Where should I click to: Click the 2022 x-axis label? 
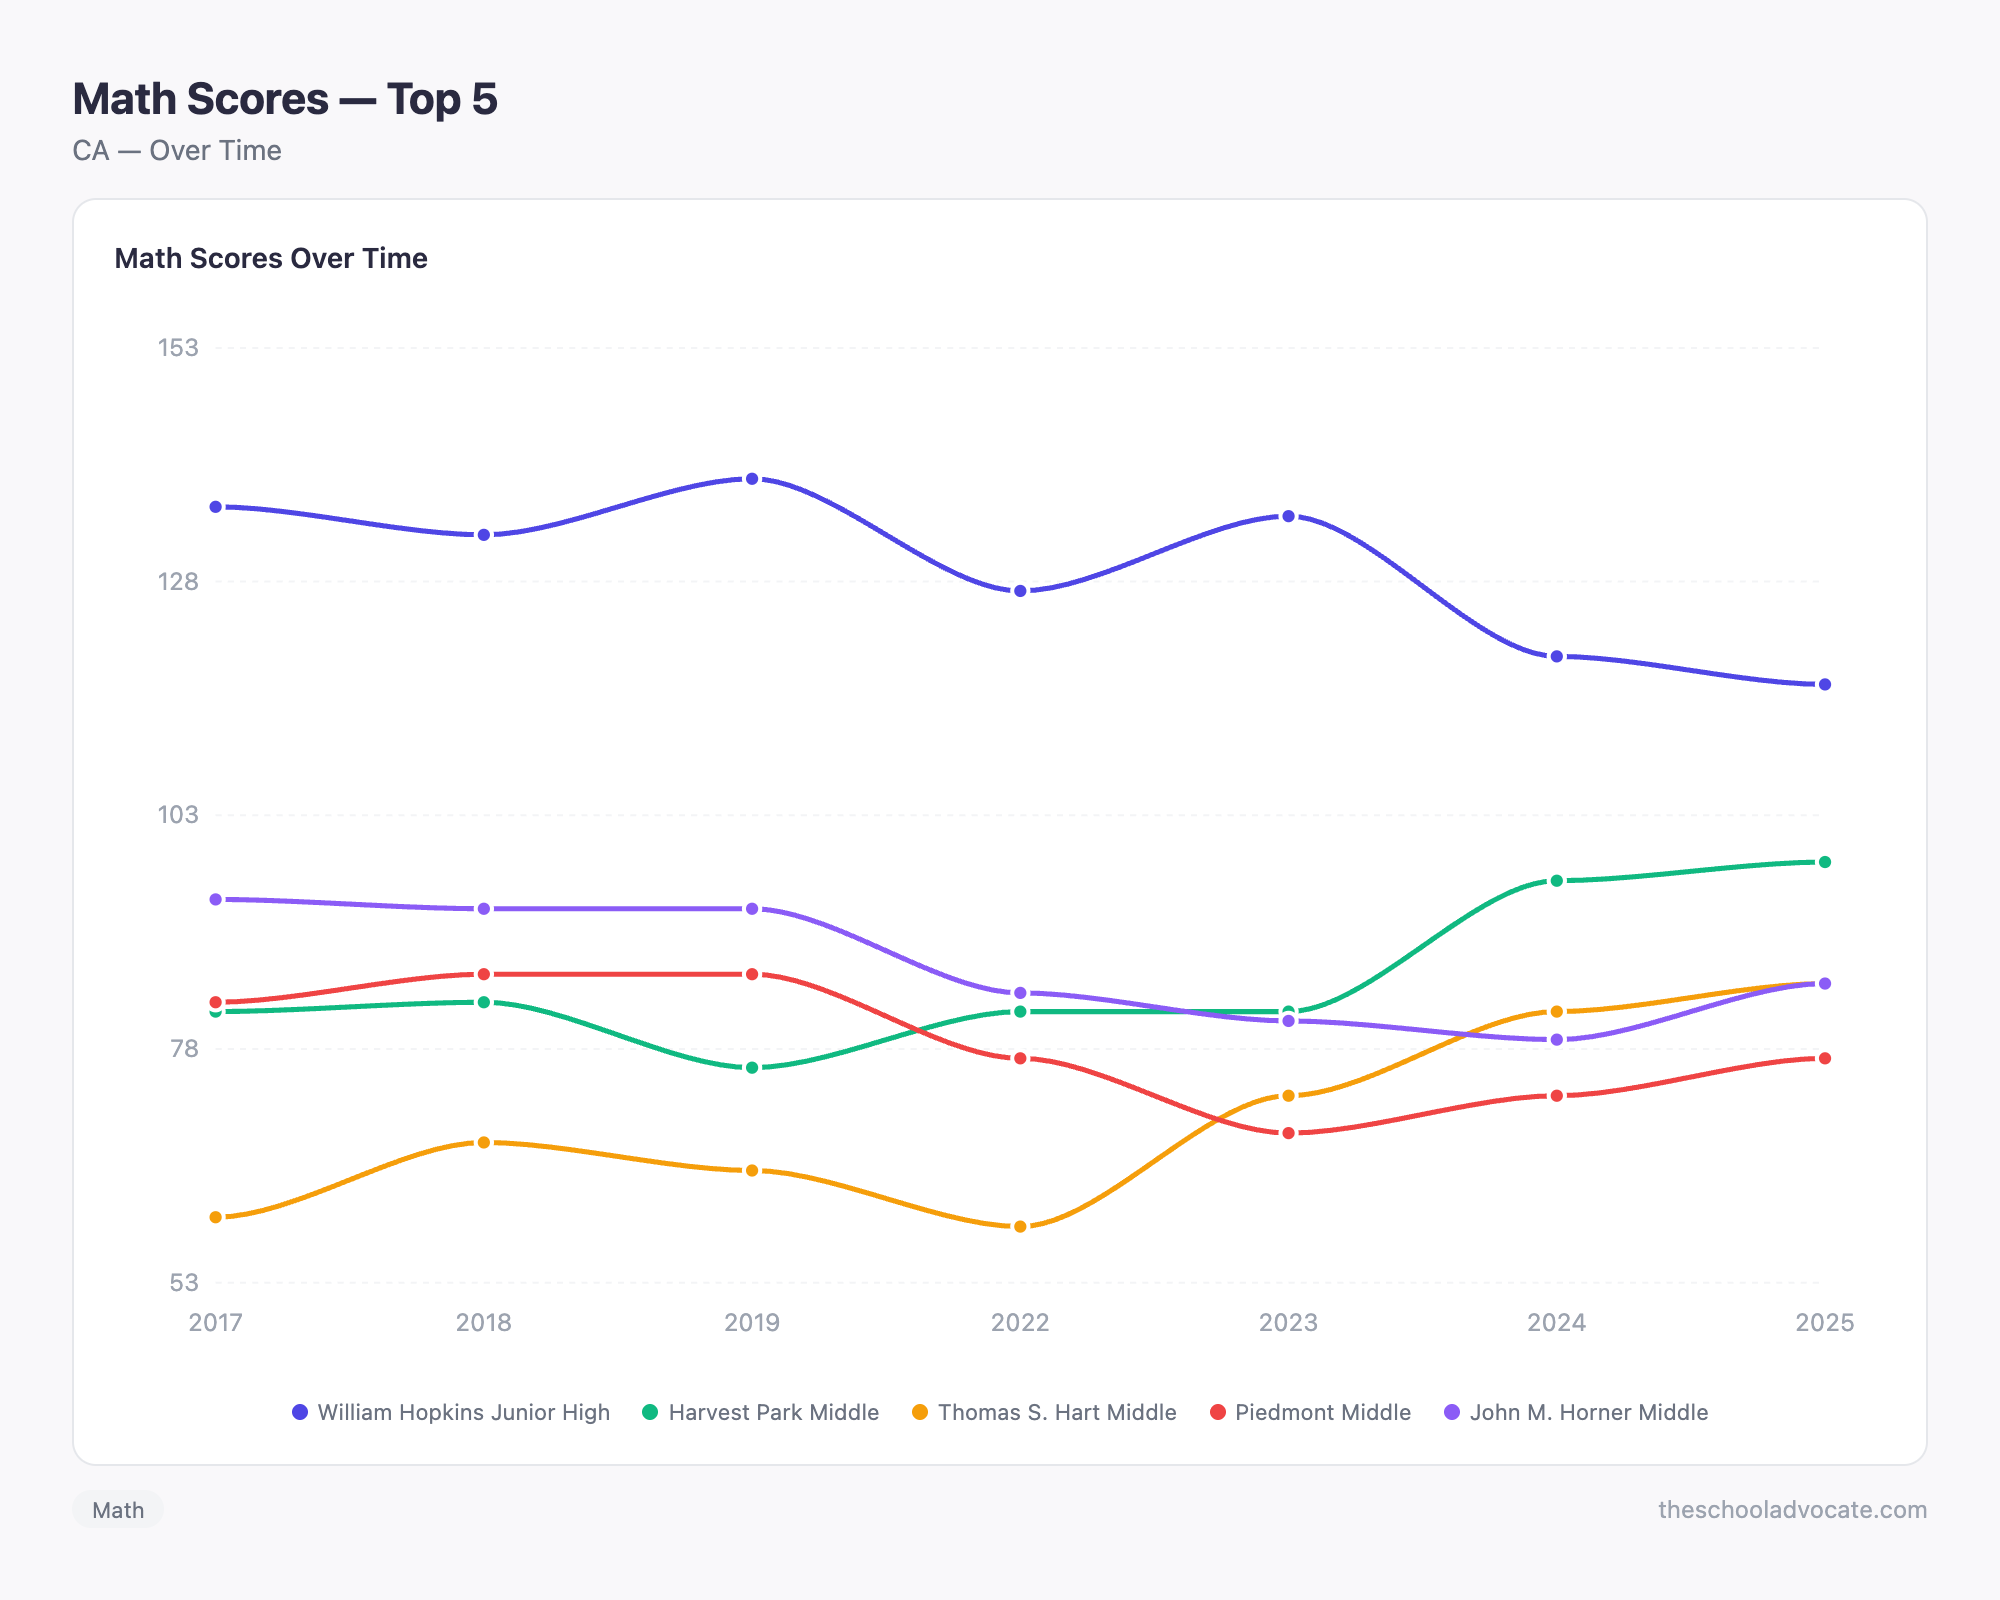click(1020, 1323)
